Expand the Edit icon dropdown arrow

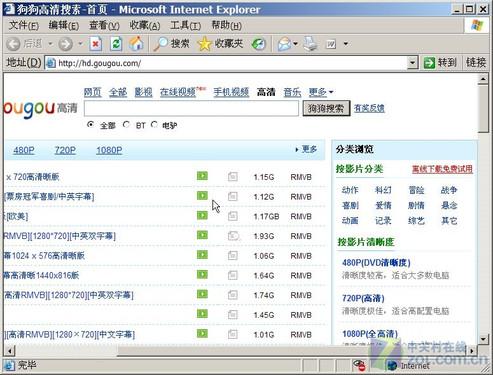pos(346,44)
